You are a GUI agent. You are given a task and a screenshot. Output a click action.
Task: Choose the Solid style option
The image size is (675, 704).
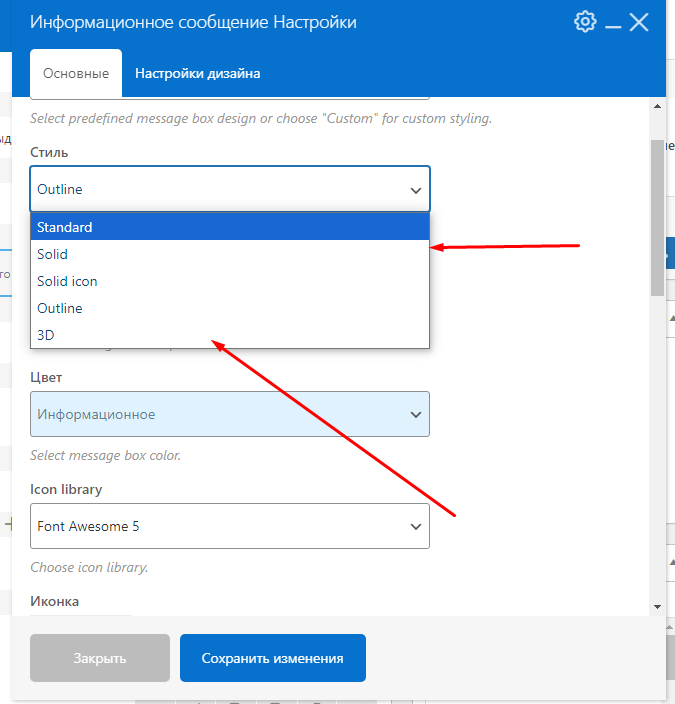230,254
